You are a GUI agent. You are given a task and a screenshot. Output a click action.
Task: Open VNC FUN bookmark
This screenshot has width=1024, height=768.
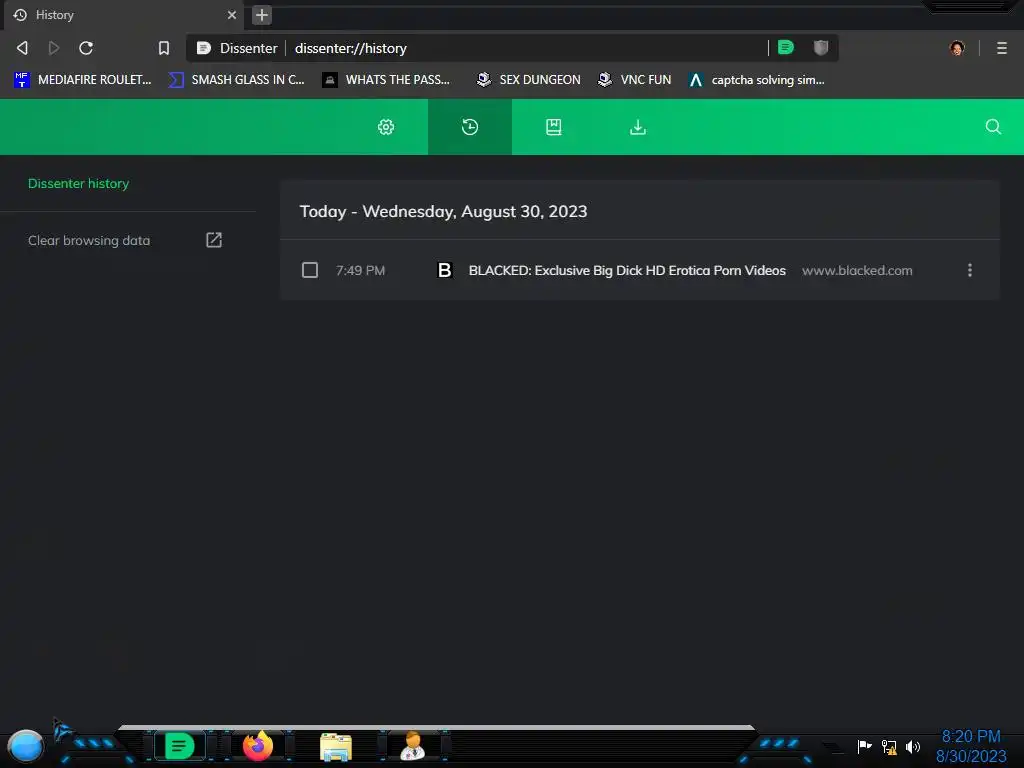[634, 80]
